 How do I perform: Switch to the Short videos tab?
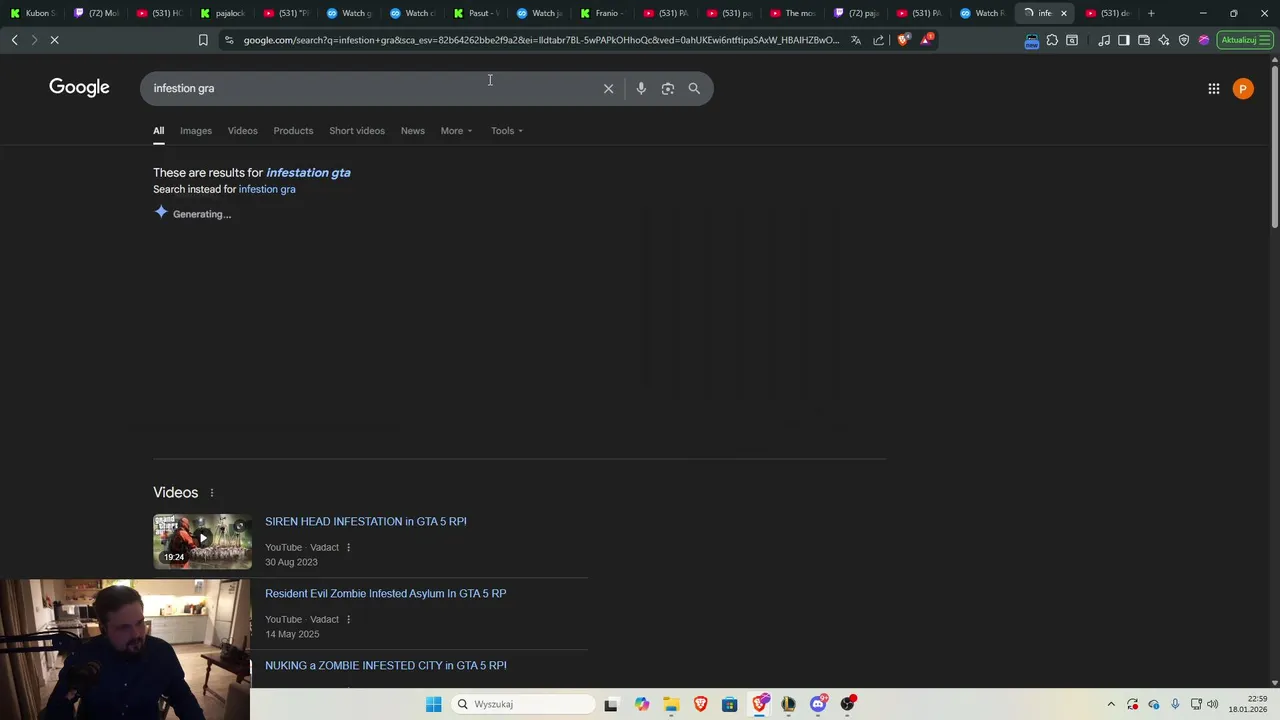357,131
